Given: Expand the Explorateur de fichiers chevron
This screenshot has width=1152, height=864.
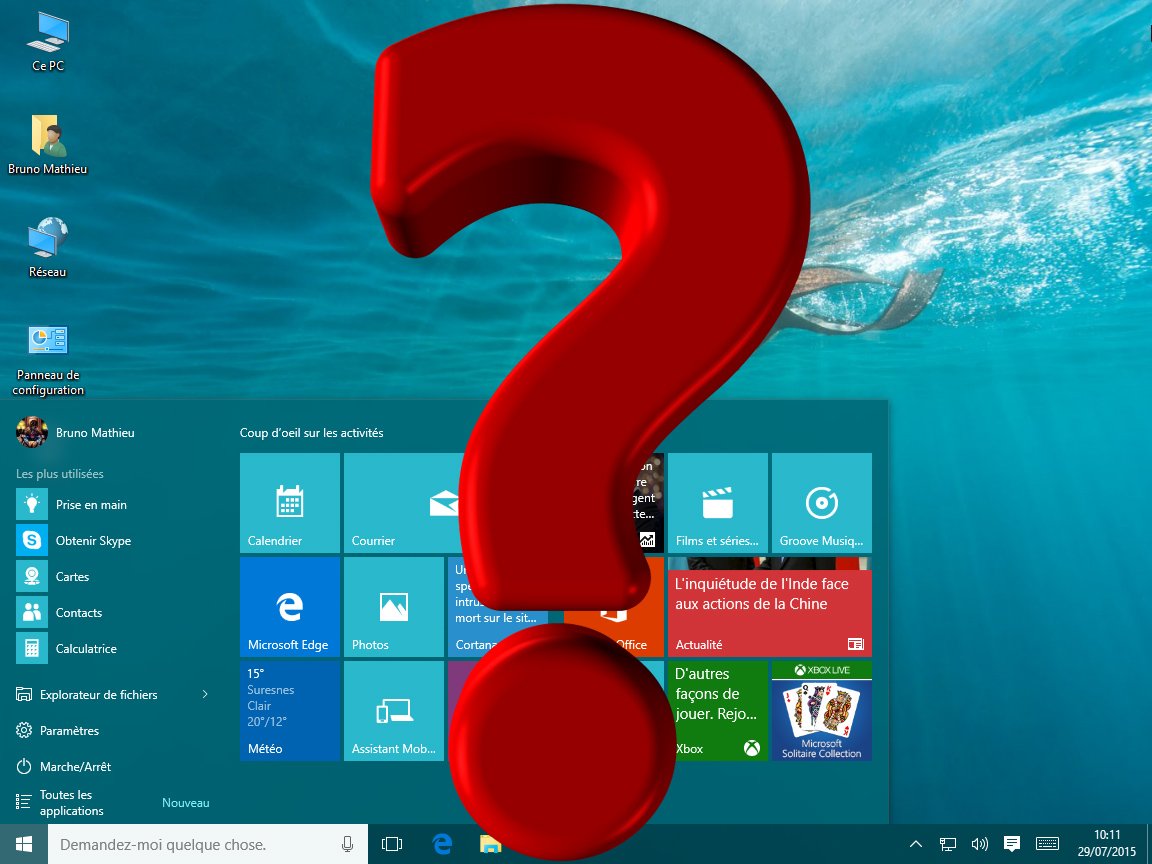Looking at the screenshot, I should (205, 694).
